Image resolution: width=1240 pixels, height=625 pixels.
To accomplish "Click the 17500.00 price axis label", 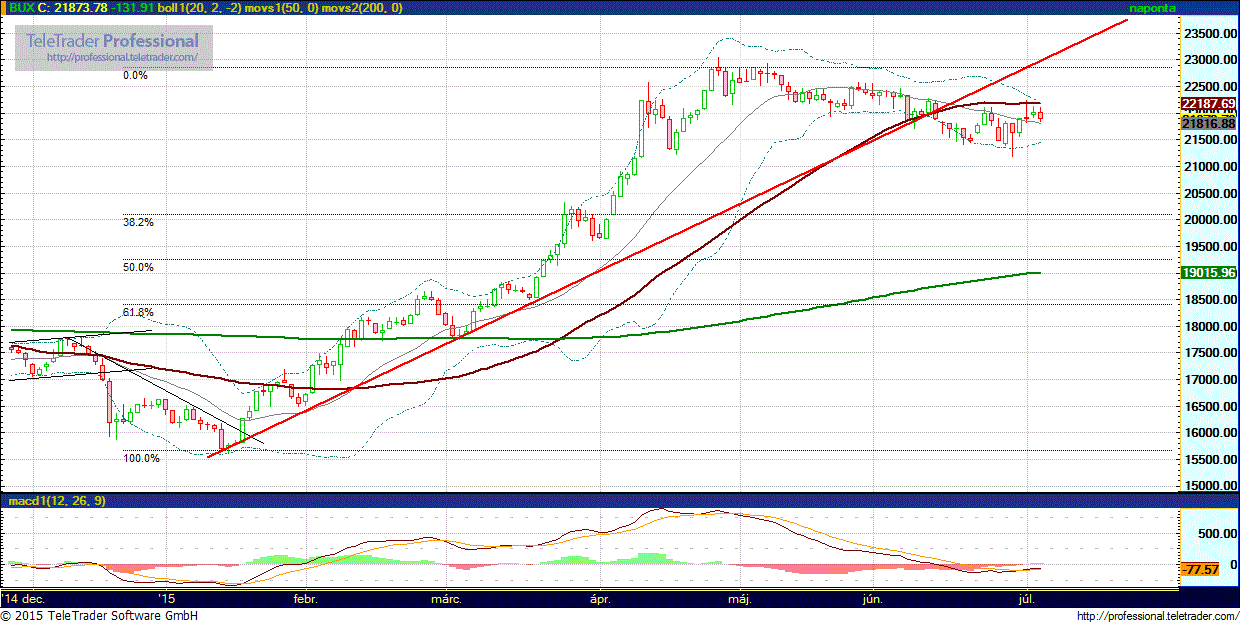I will [1209, 353].
